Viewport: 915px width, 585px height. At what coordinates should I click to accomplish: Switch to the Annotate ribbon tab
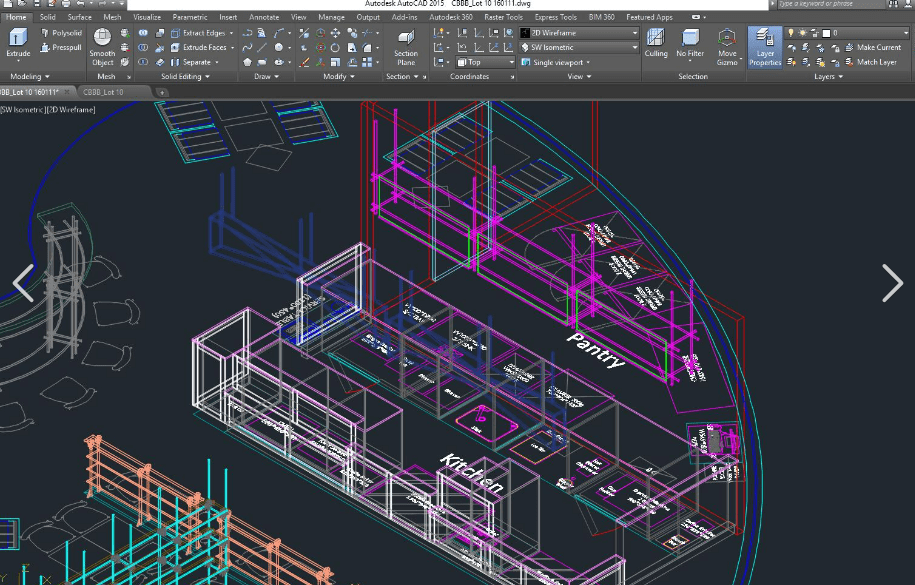click(264, 17)
